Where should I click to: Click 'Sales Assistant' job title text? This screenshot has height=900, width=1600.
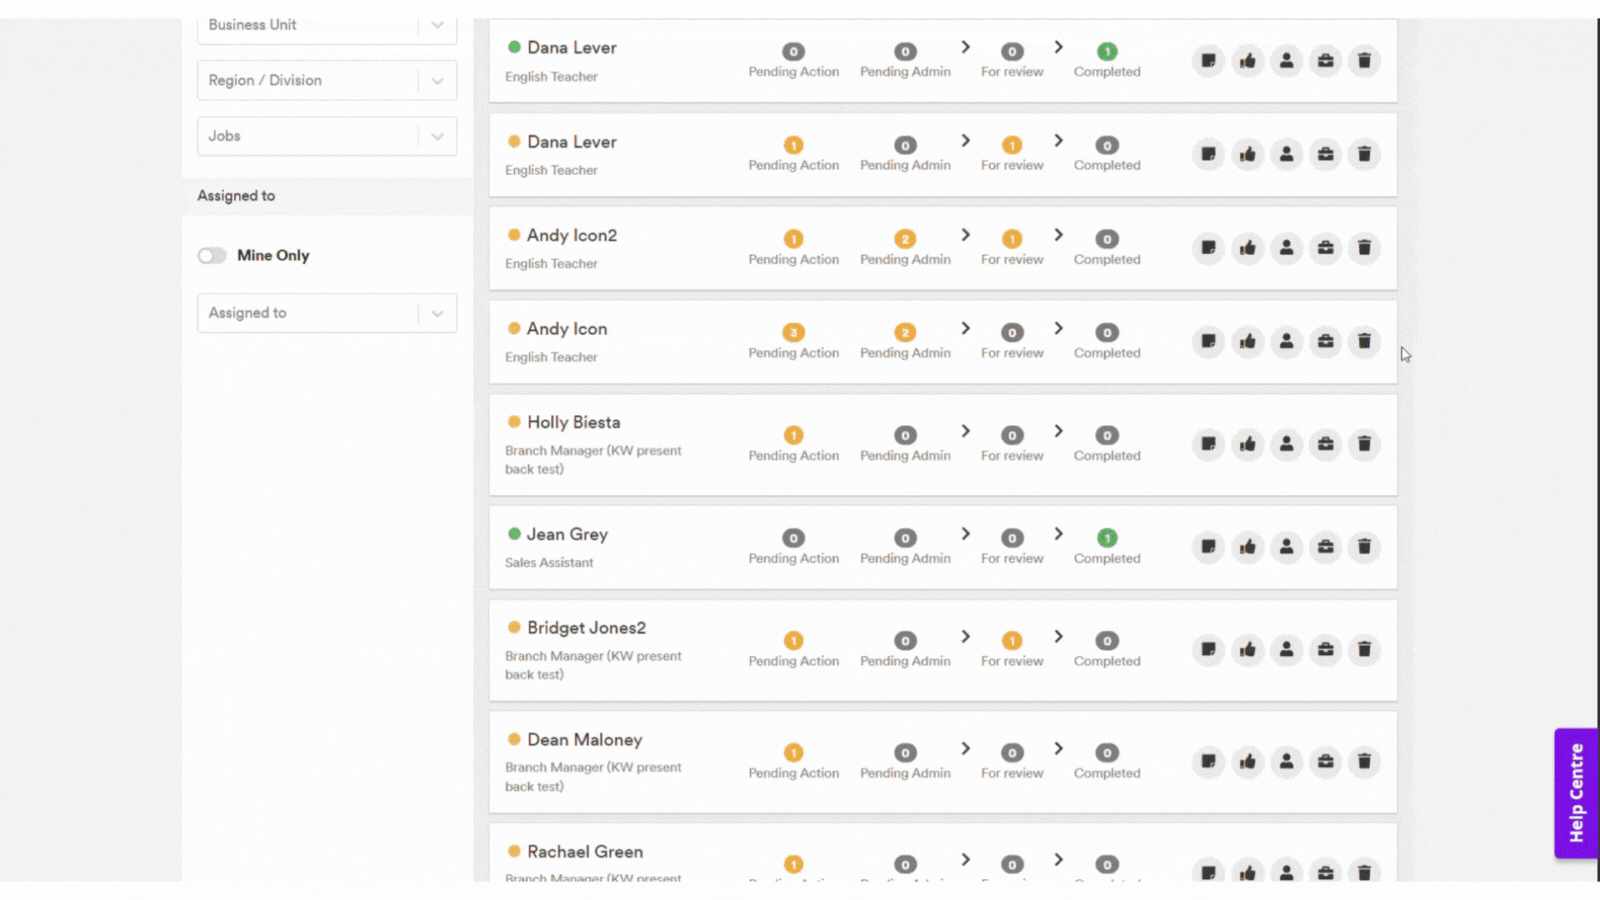click(x=549, y=563)
